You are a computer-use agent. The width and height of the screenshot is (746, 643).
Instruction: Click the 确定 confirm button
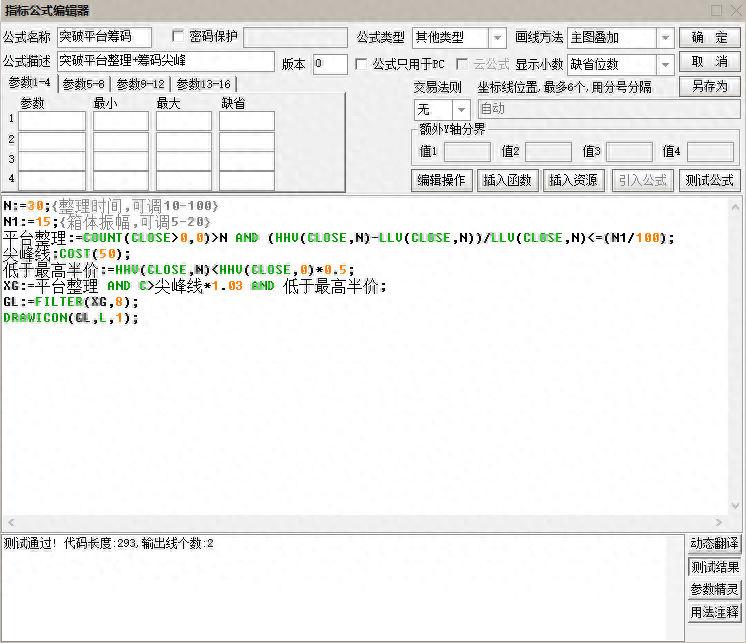click(x=709, y=37)
